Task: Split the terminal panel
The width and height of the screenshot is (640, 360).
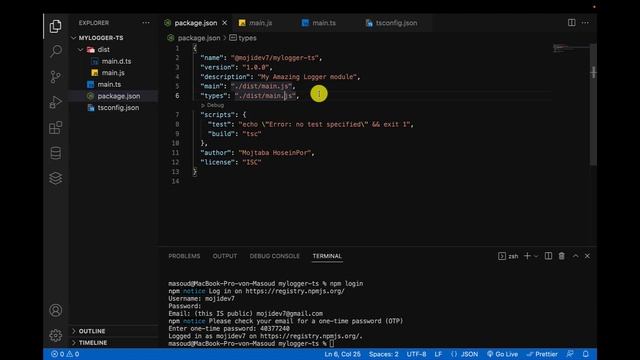Action: (x=548, y=256)
